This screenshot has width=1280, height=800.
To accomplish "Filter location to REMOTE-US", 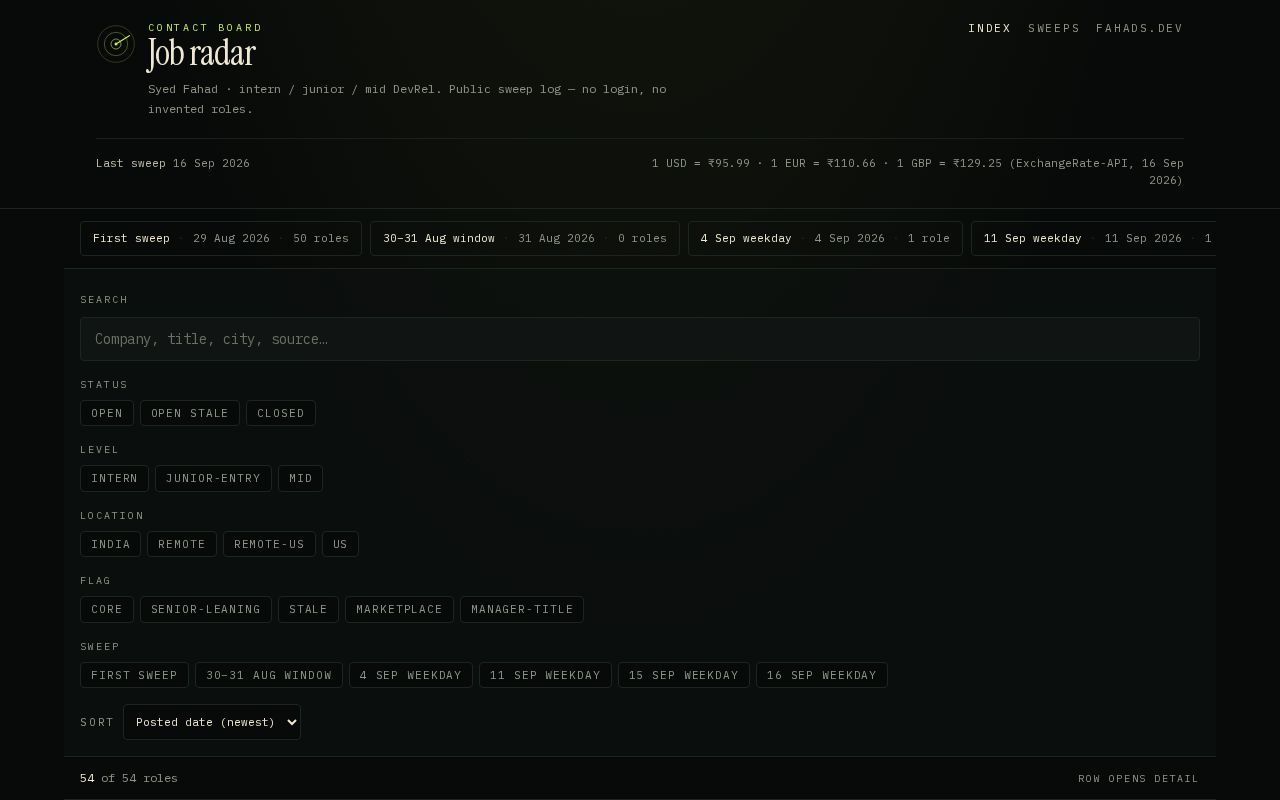I will pos(269,544).
